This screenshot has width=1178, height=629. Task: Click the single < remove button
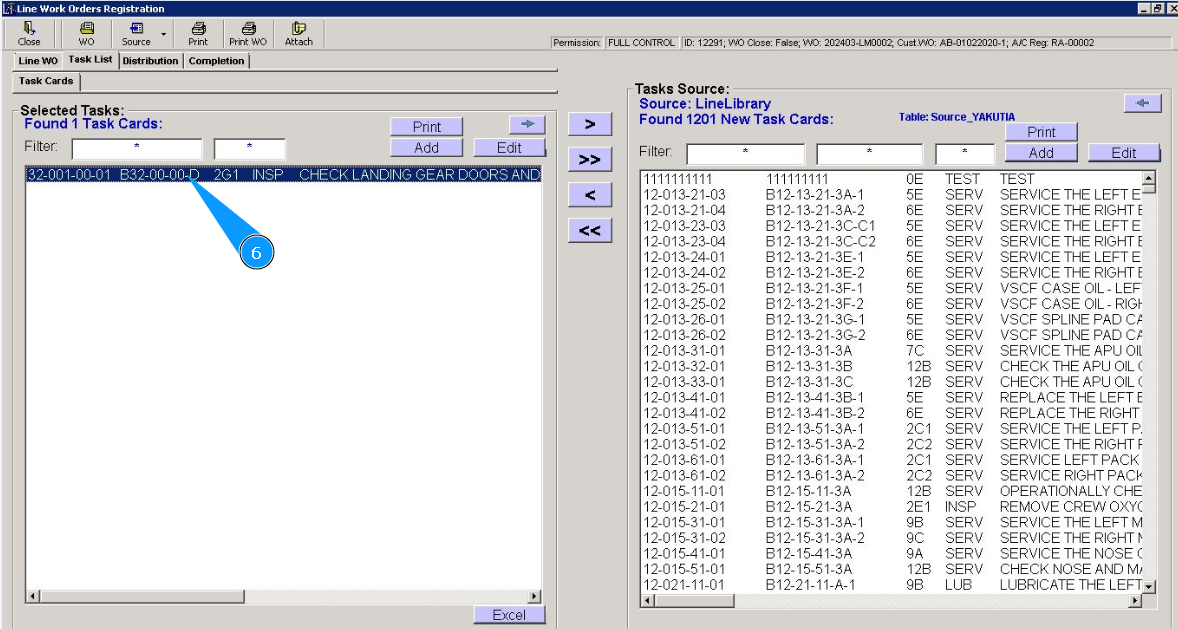[590, 195]
